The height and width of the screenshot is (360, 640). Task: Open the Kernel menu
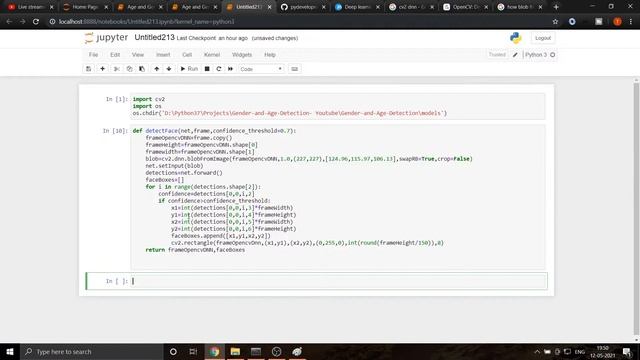point(212,55)
